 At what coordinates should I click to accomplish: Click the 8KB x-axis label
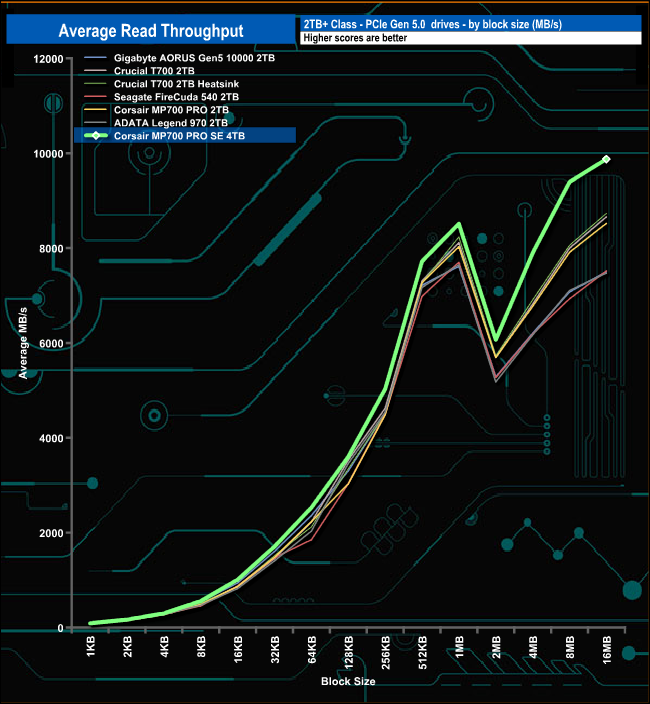(x=201, y=647)
